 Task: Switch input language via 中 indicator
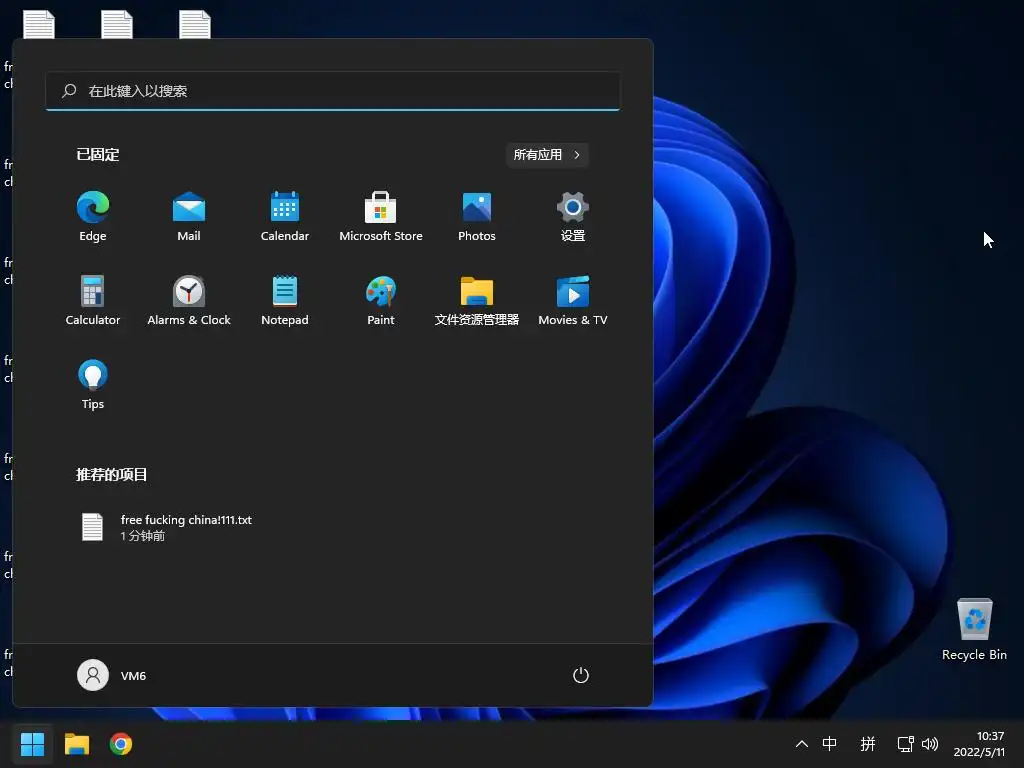[829, 744]
